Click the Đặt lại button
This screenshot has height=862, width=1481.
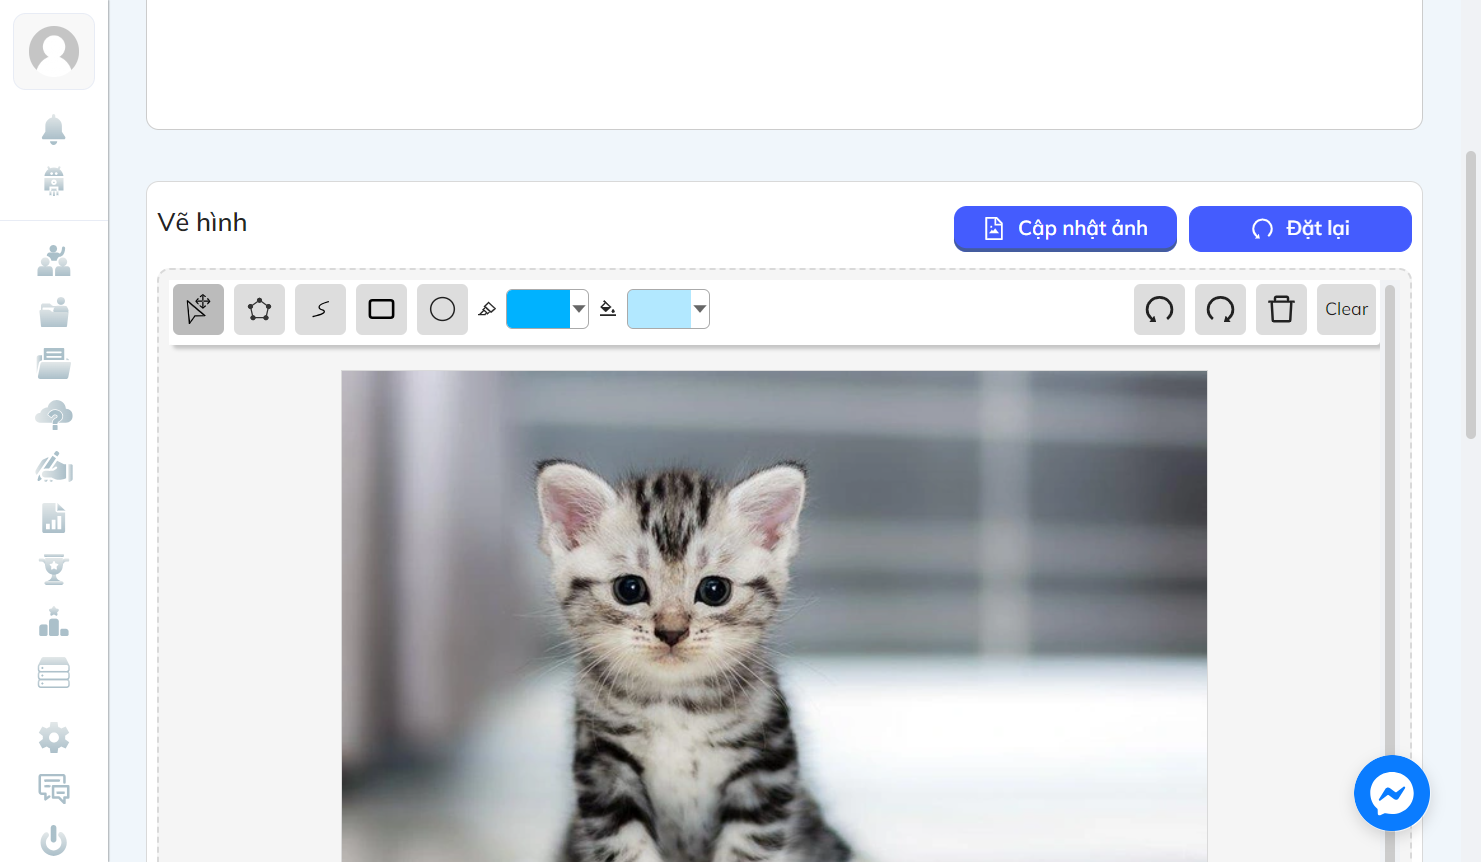click(x=1300, y=228)
